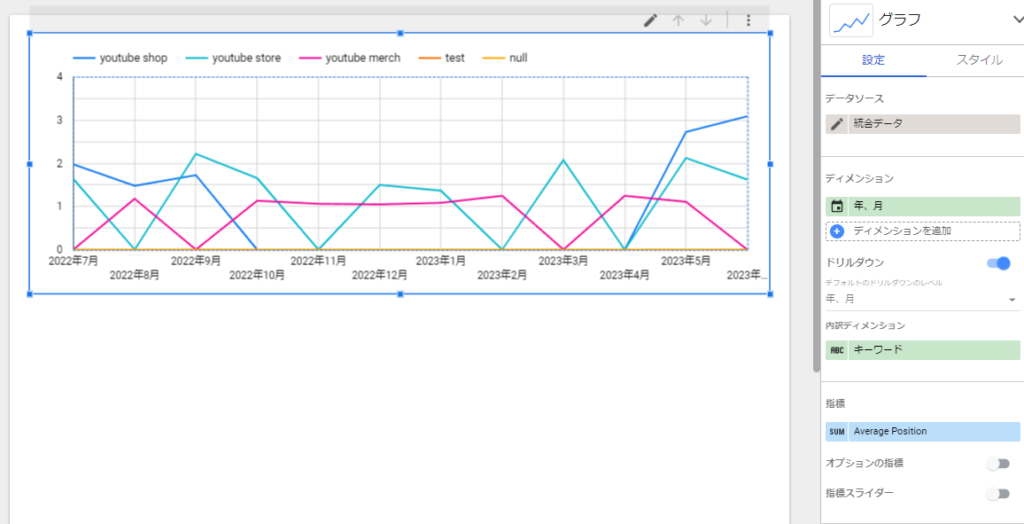The height and width of the screenshot is (524, 1024).
Task: Click the down arrow drill-down icon
Action: [706, 20]
